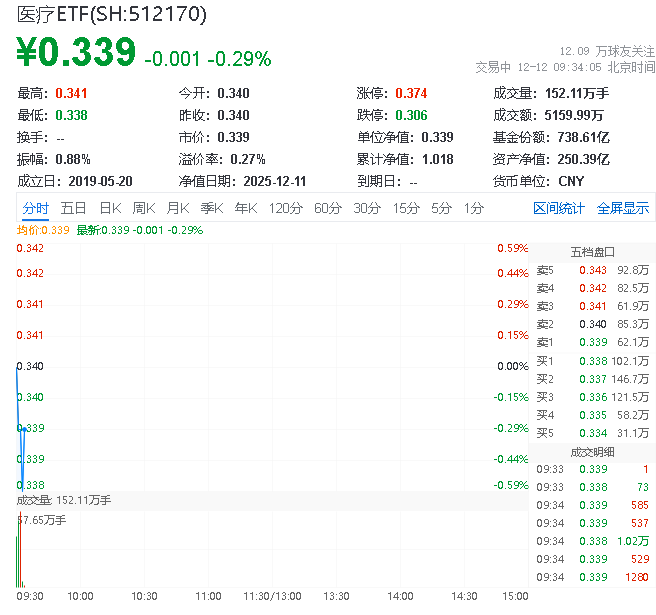Open the 季K quarterly chart tab
This screenshot has width=656, height=615.
pos(211,208)
